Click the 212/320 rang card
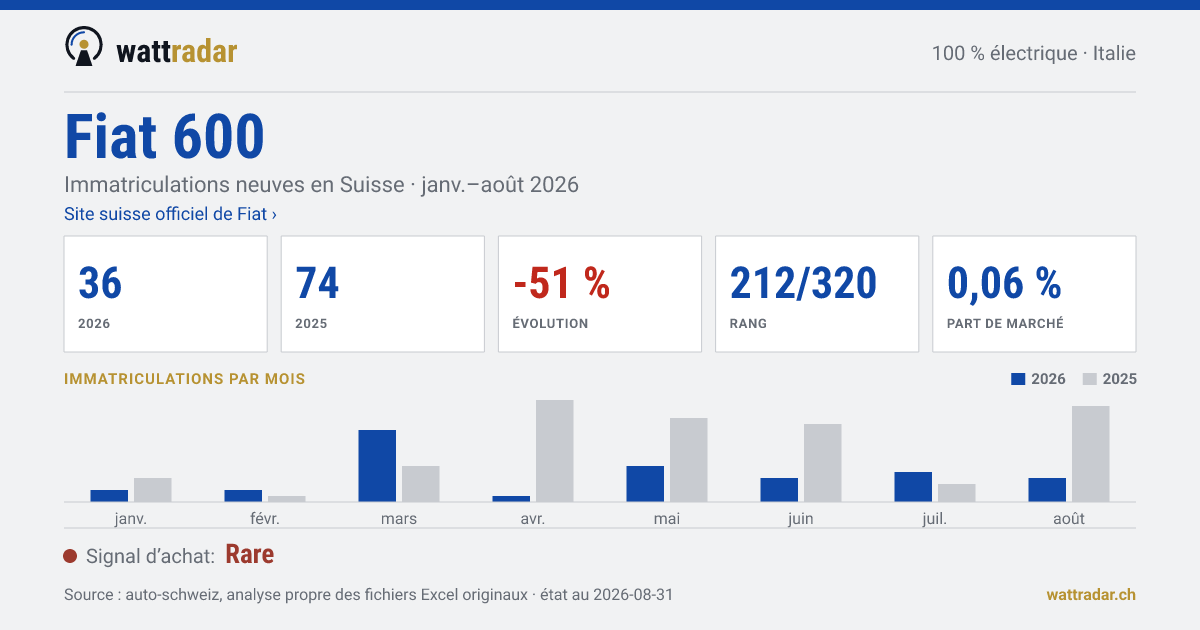 click(x=816, y=294)
